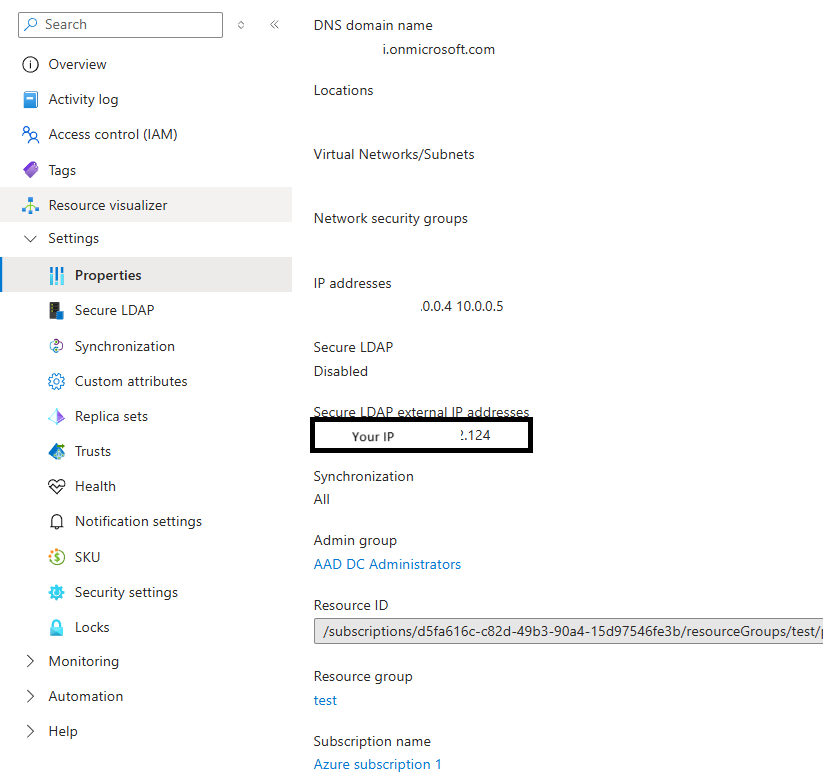The width and height of the screenshot is (823, 775).
Task: Select the Resource visualizer icon
Action: point(33,204)
